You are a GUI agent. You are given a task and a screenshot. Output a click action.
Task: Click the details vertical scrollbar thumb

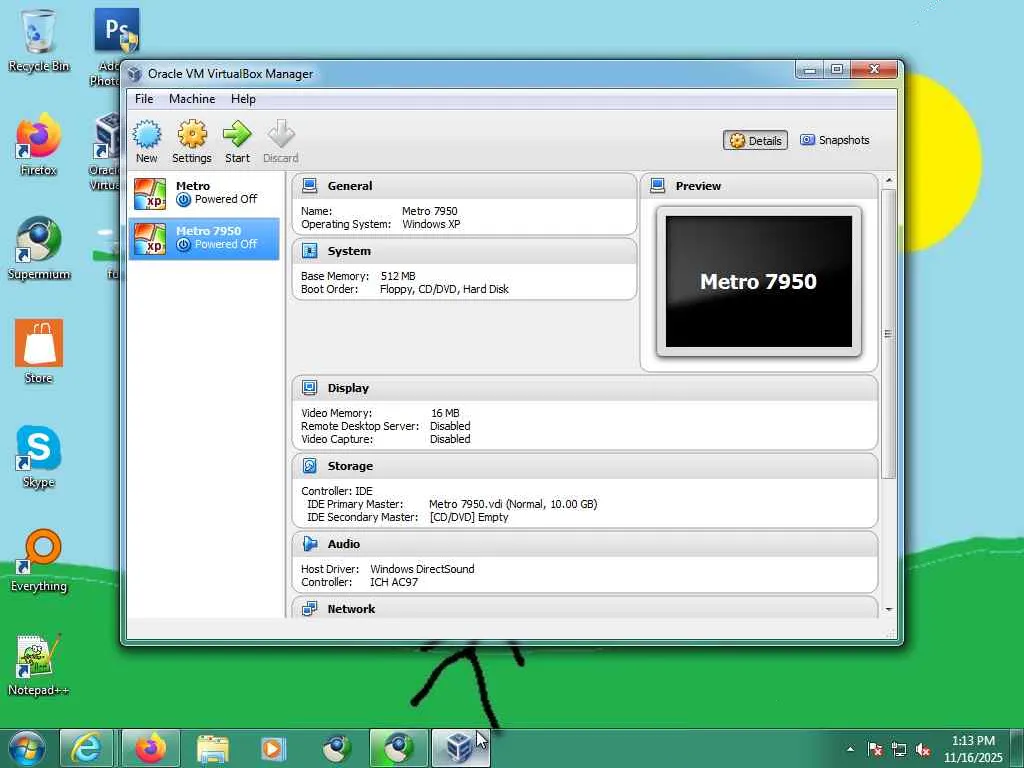(x=888, y=334)
